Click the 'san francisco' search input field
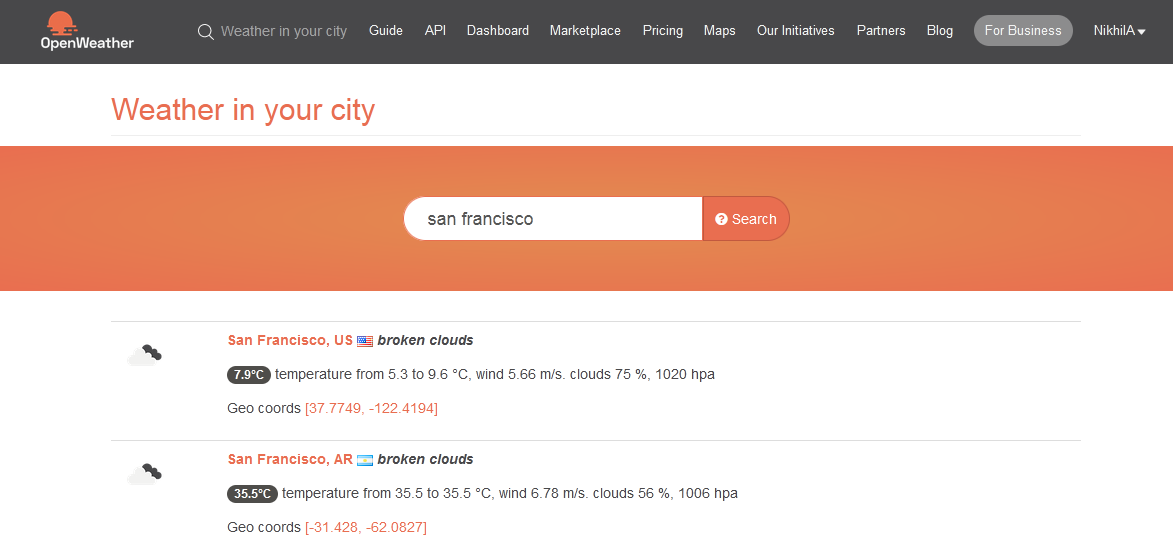 point(553,218)
